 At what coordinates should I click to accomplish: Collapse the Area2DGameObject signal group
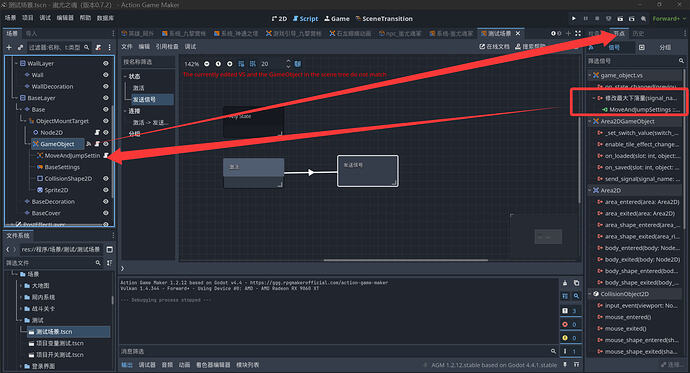590,121
